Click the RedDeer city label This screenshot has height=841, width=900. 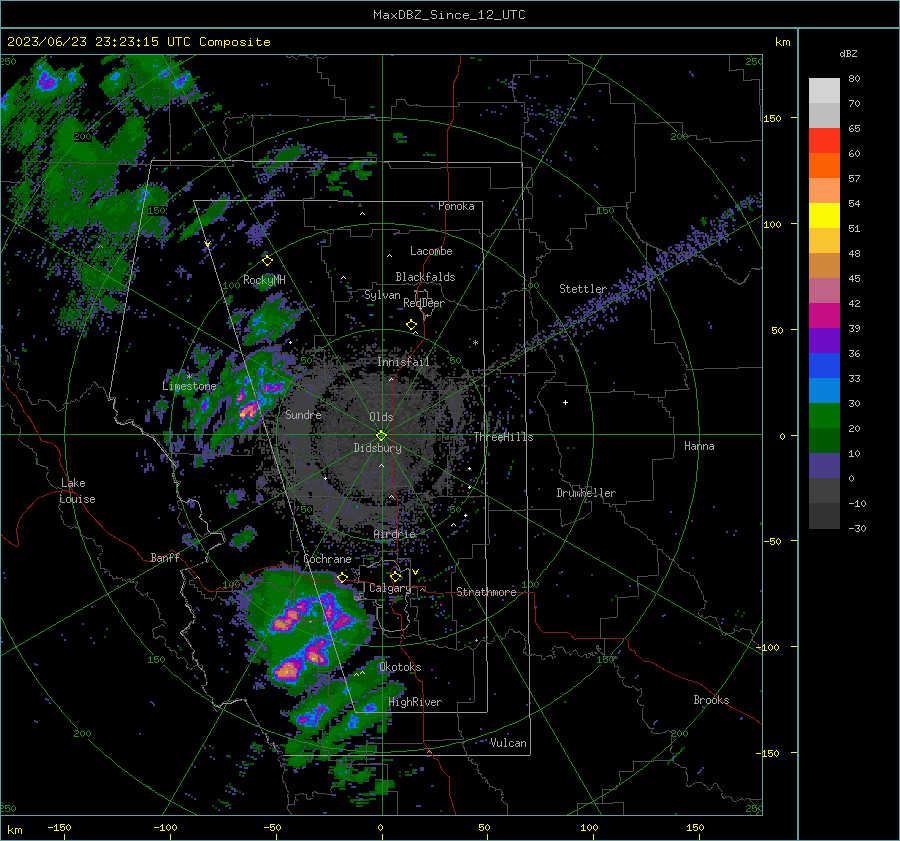[x=424, y=303]
